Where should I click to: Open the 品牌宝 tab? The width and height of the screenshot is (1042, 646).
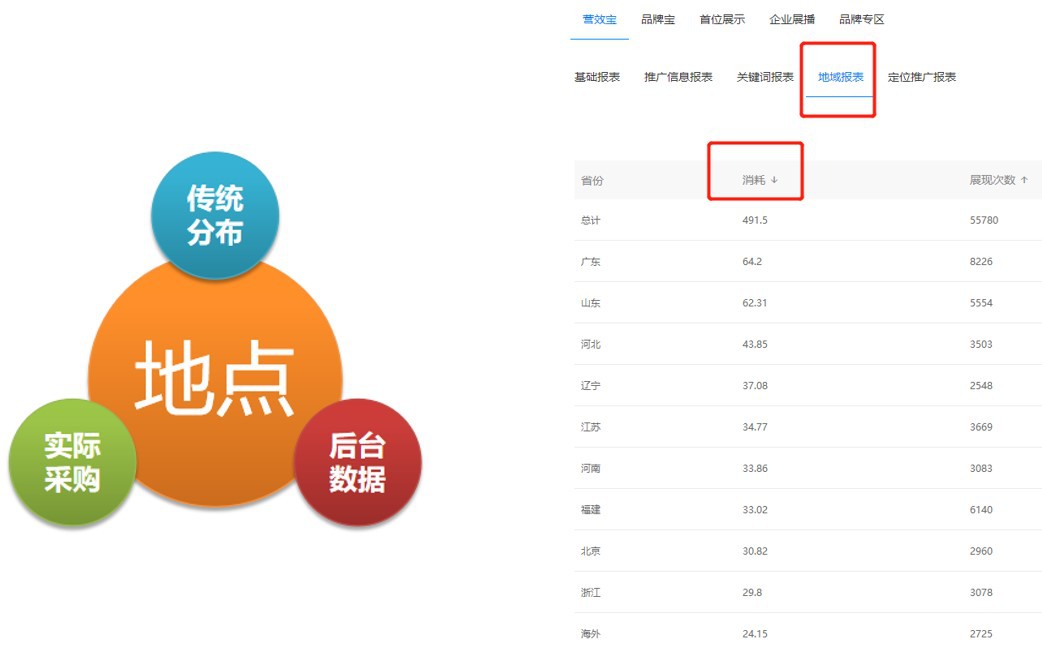pyautogui.click(x=658, y=20)
